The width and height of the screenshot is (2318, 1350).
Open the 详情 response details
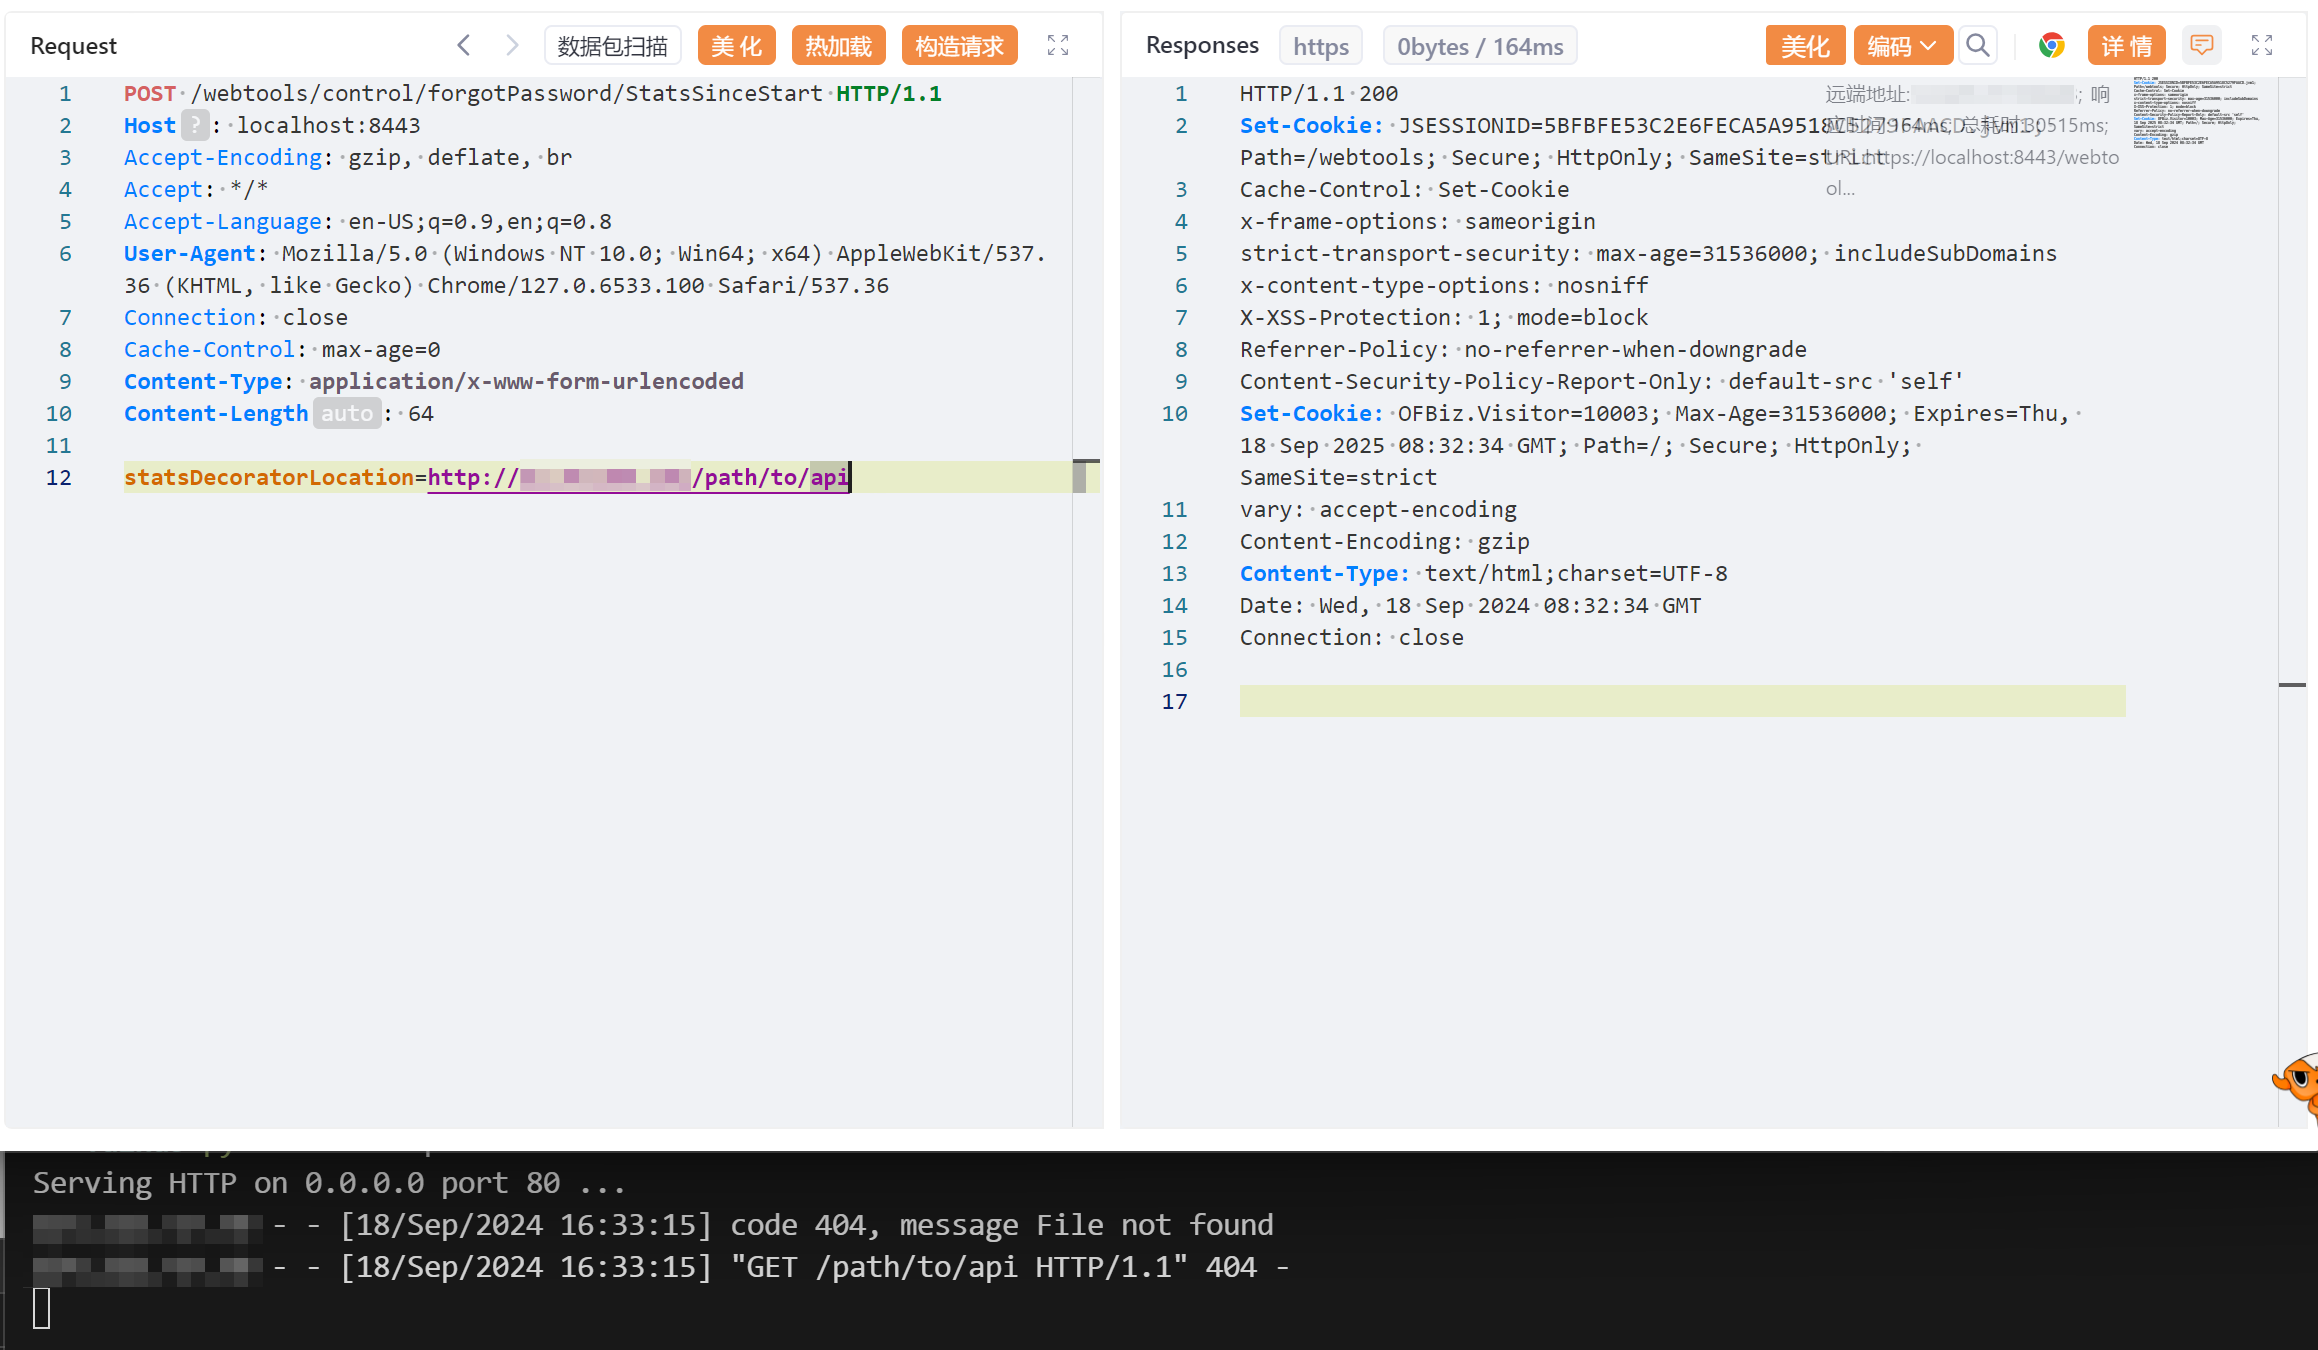pyautogui.click(x=2125, y=46)
